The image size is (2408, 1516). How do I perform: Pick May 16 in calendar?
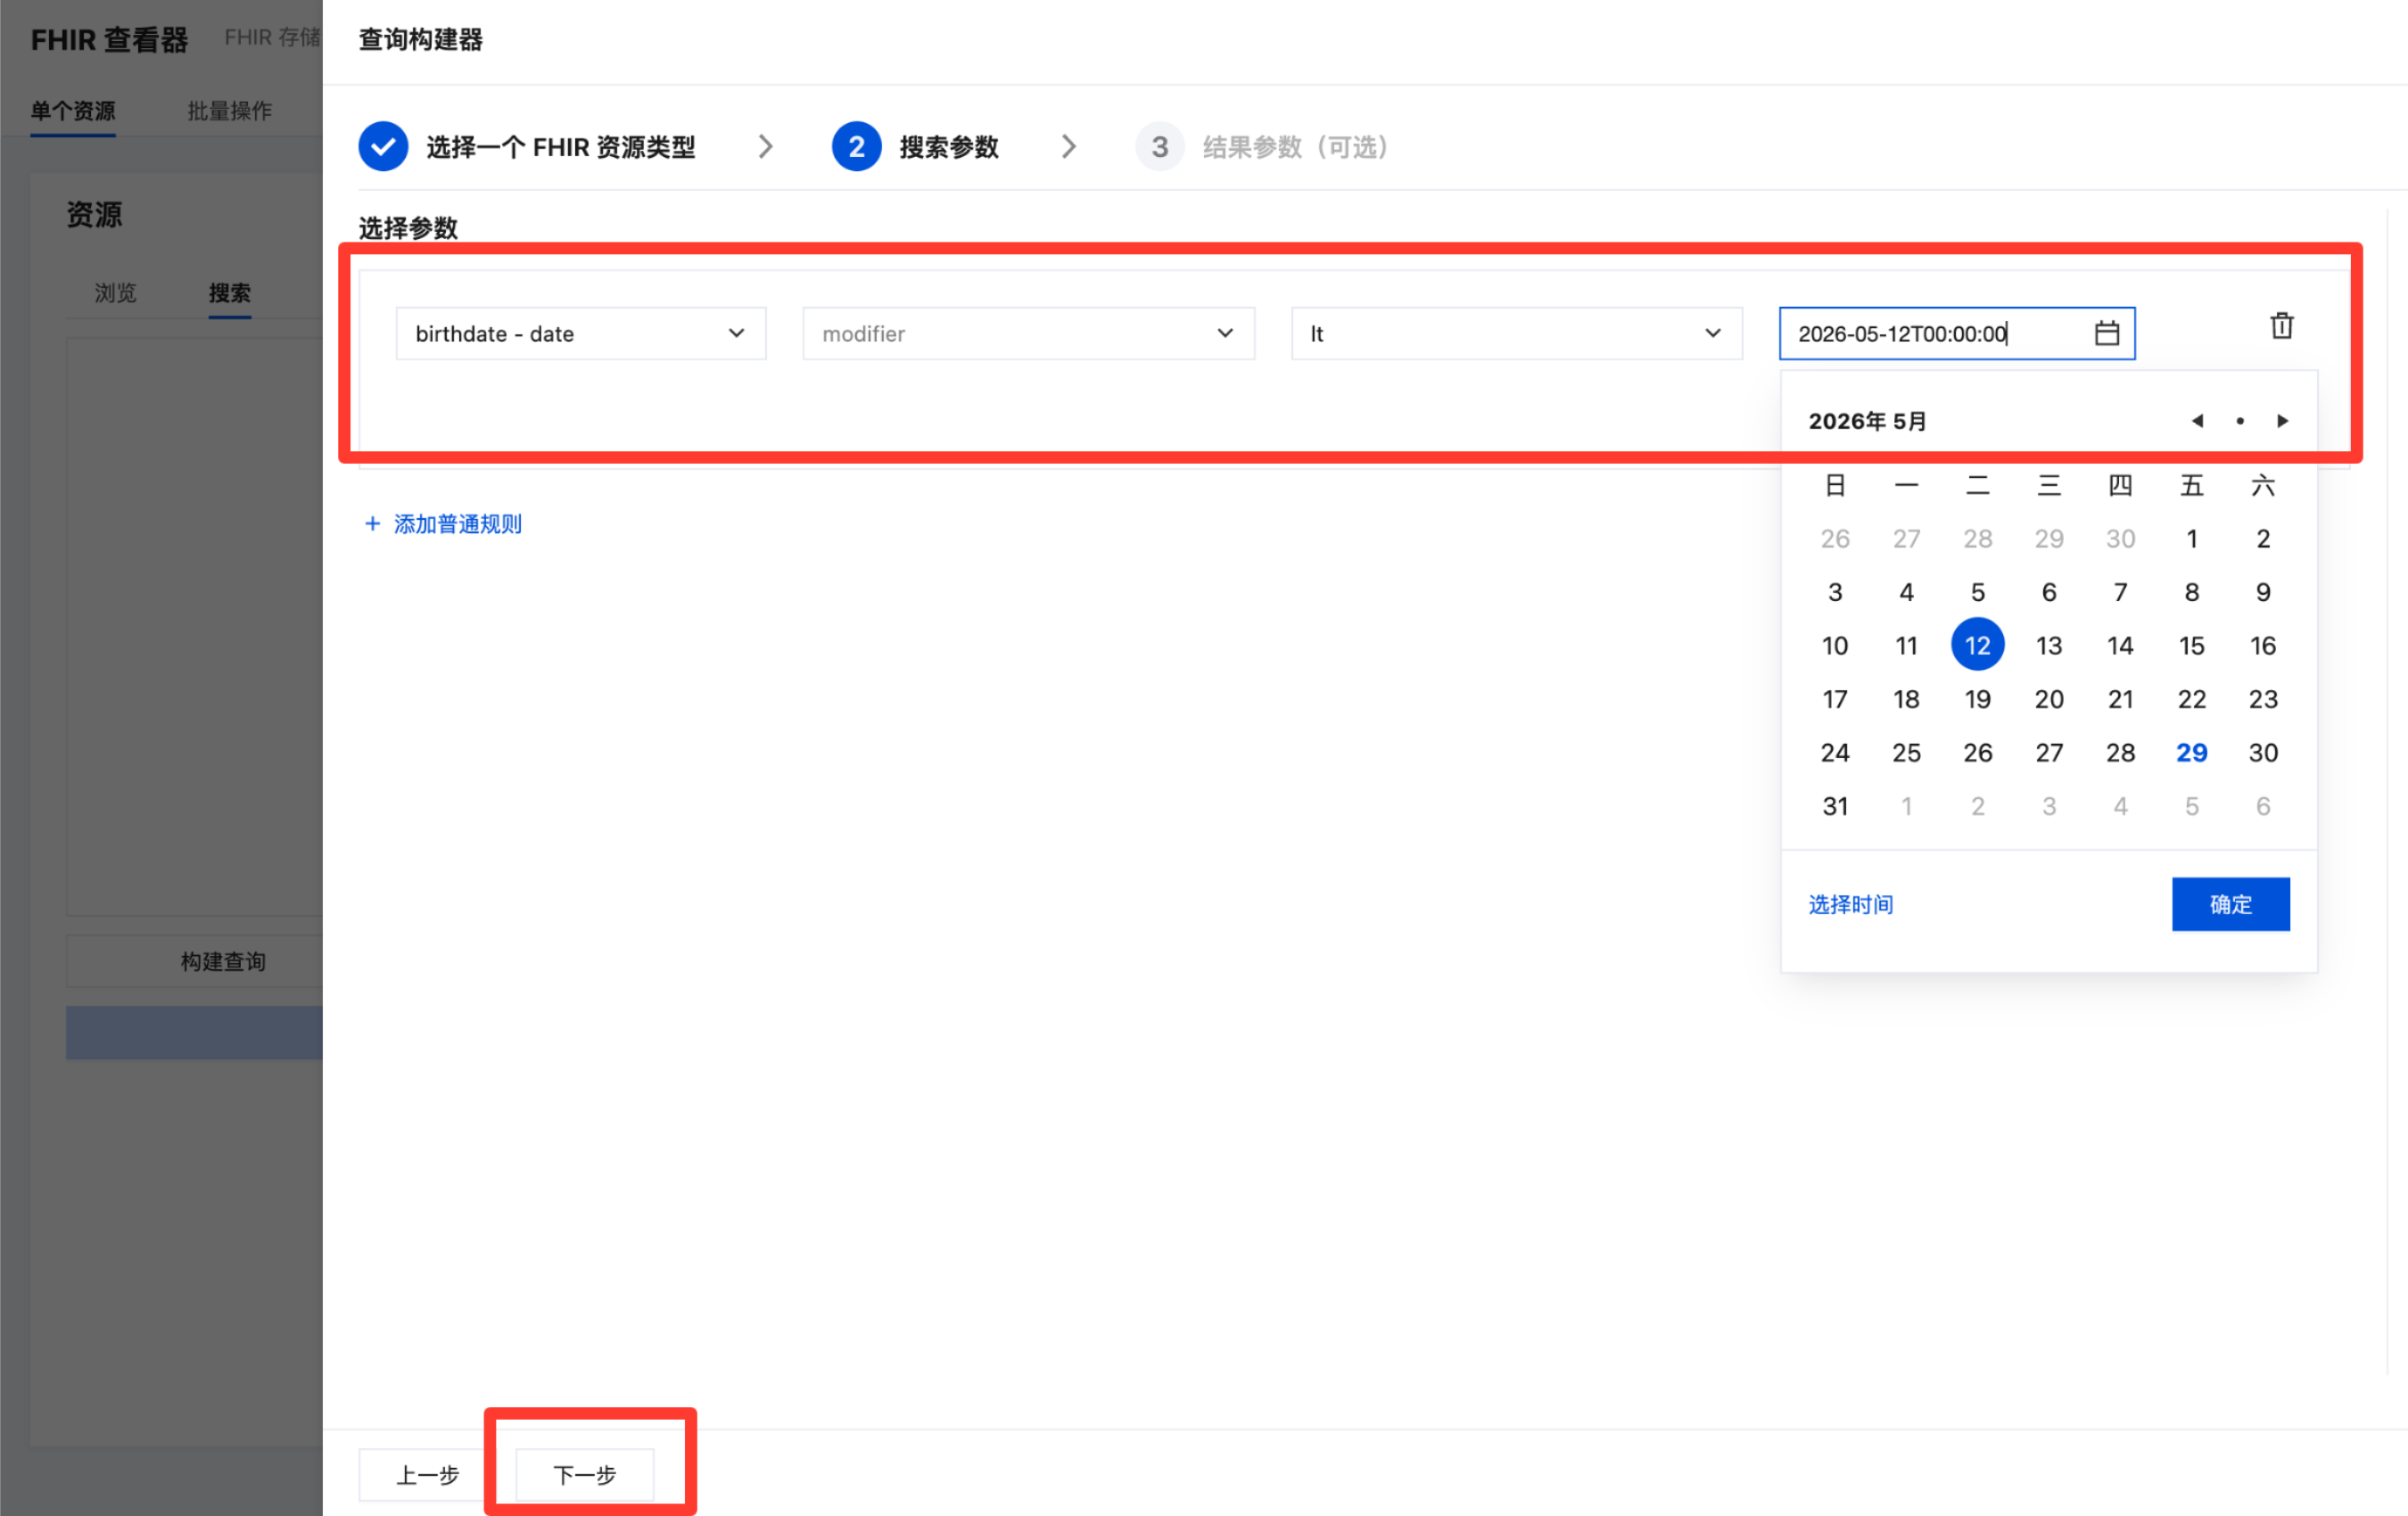(x=2262, y=645)
